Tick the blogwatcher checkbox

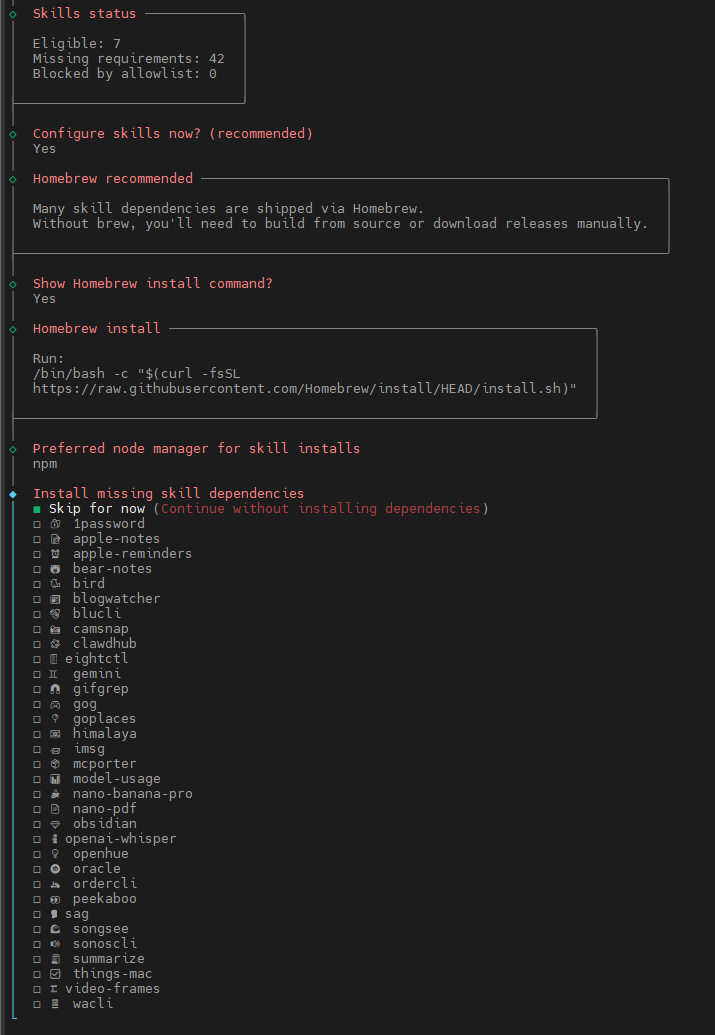[37, 599]
